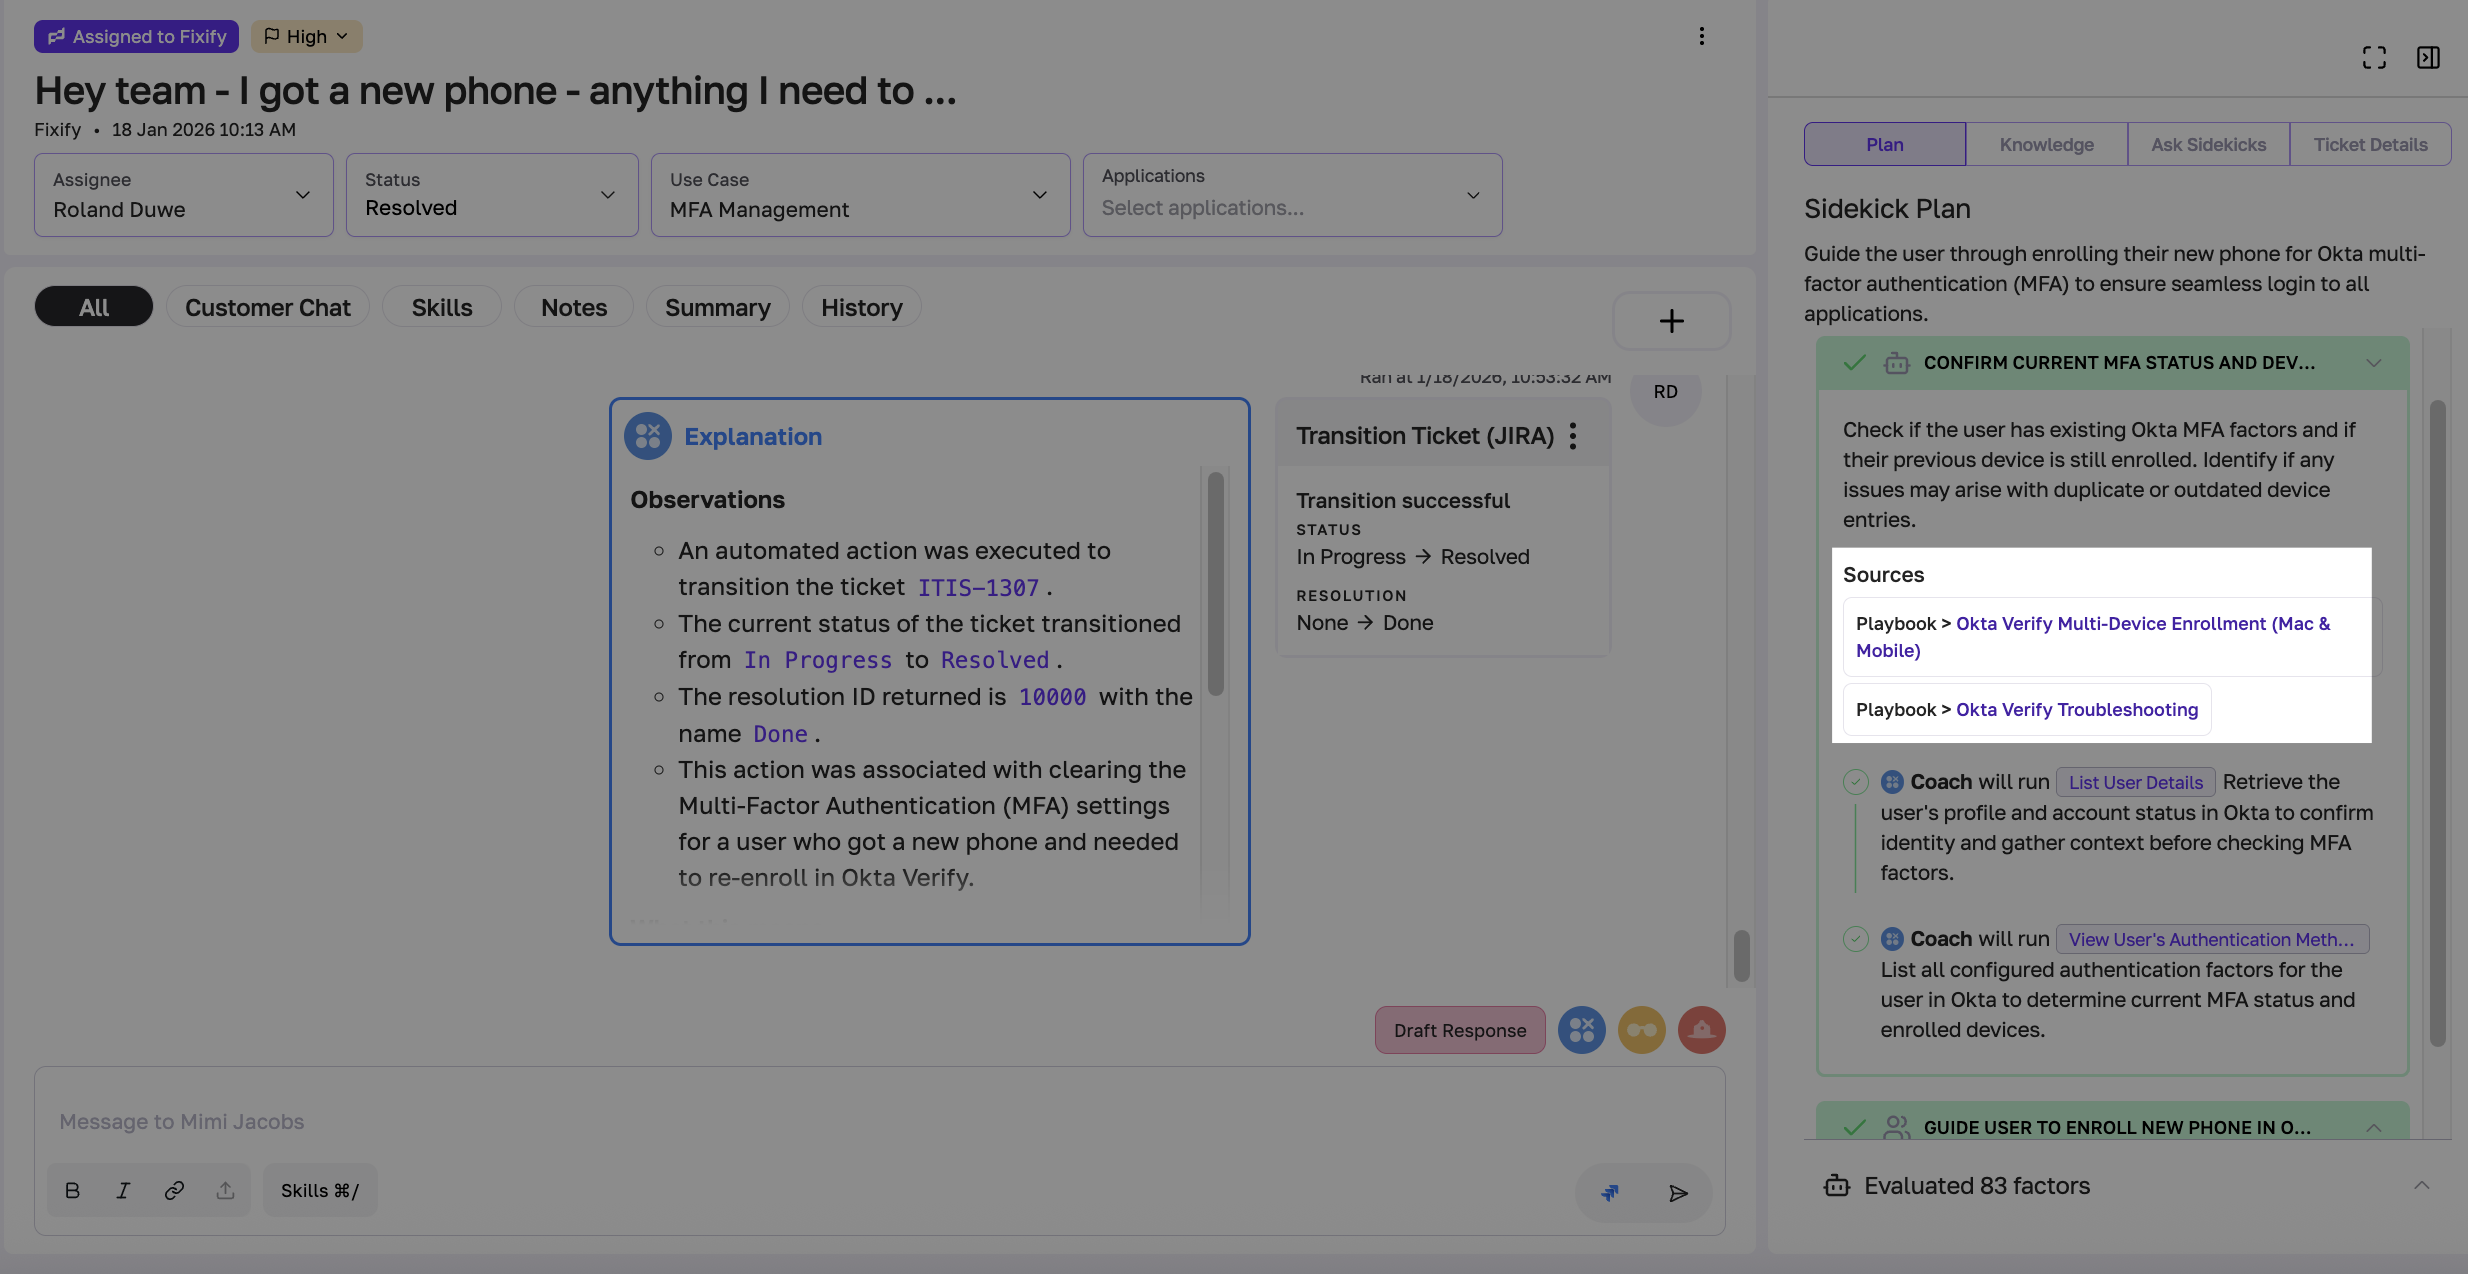Image resolution: width=2468 pixels, height=1274 pixels.
Task: Open the Okta Verify Troubleshooting playbook link
Action: tap(2076, 709)
